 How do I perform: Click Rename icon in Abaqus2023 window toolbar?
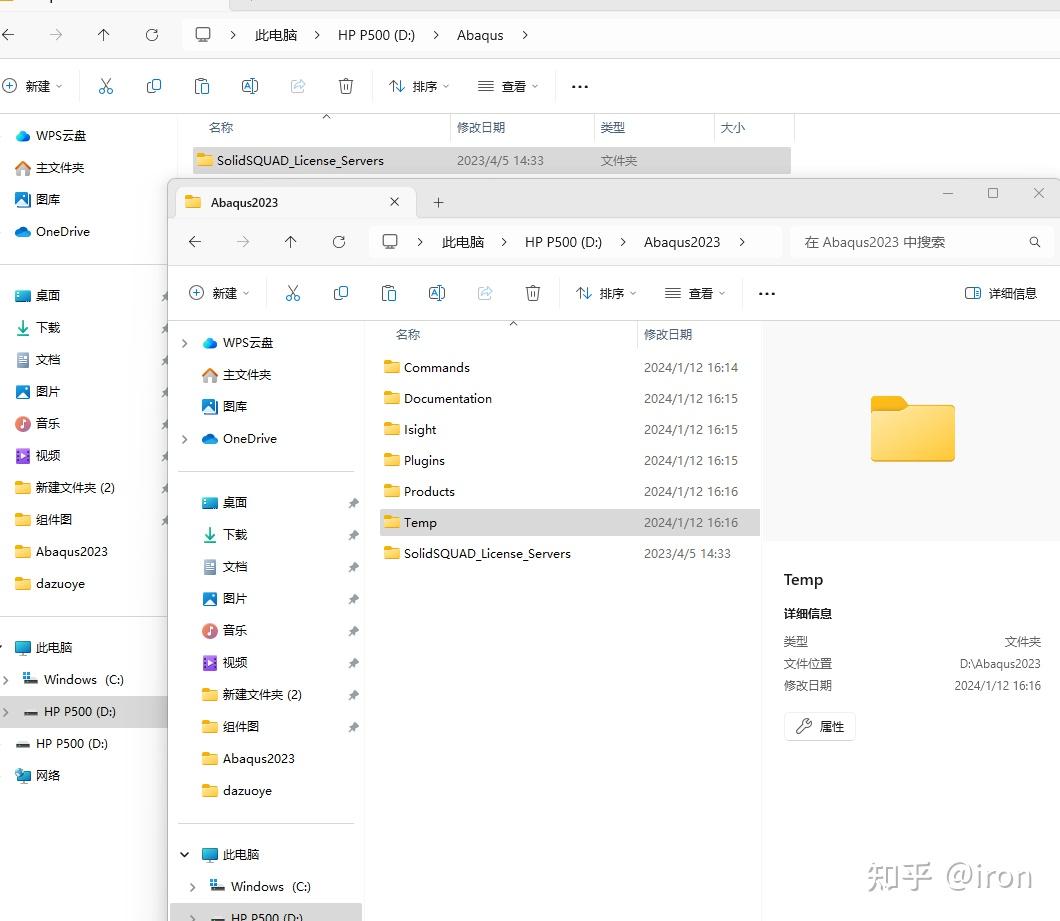click(437, 293)
